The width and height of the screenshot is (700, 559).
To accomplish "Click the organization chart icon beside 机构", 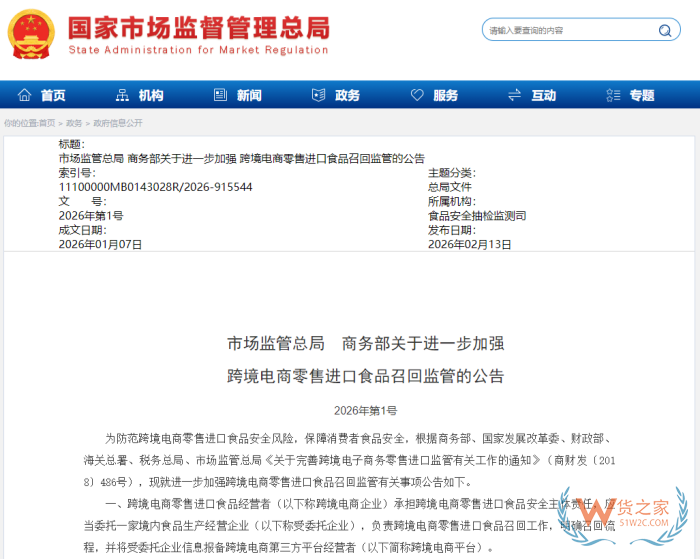I will [x=122, y=95].
